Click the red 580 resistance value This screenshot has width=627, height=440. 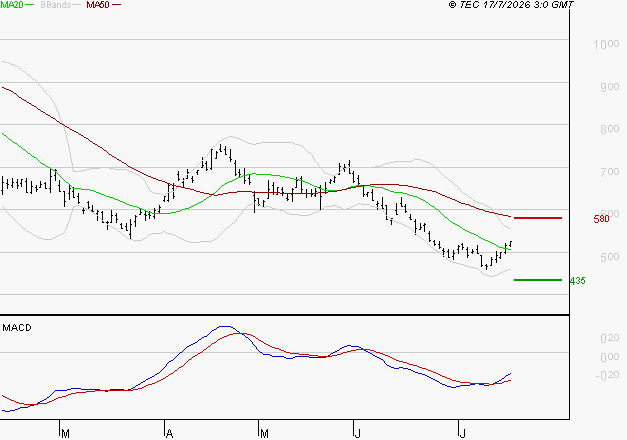tap(601, 219)
